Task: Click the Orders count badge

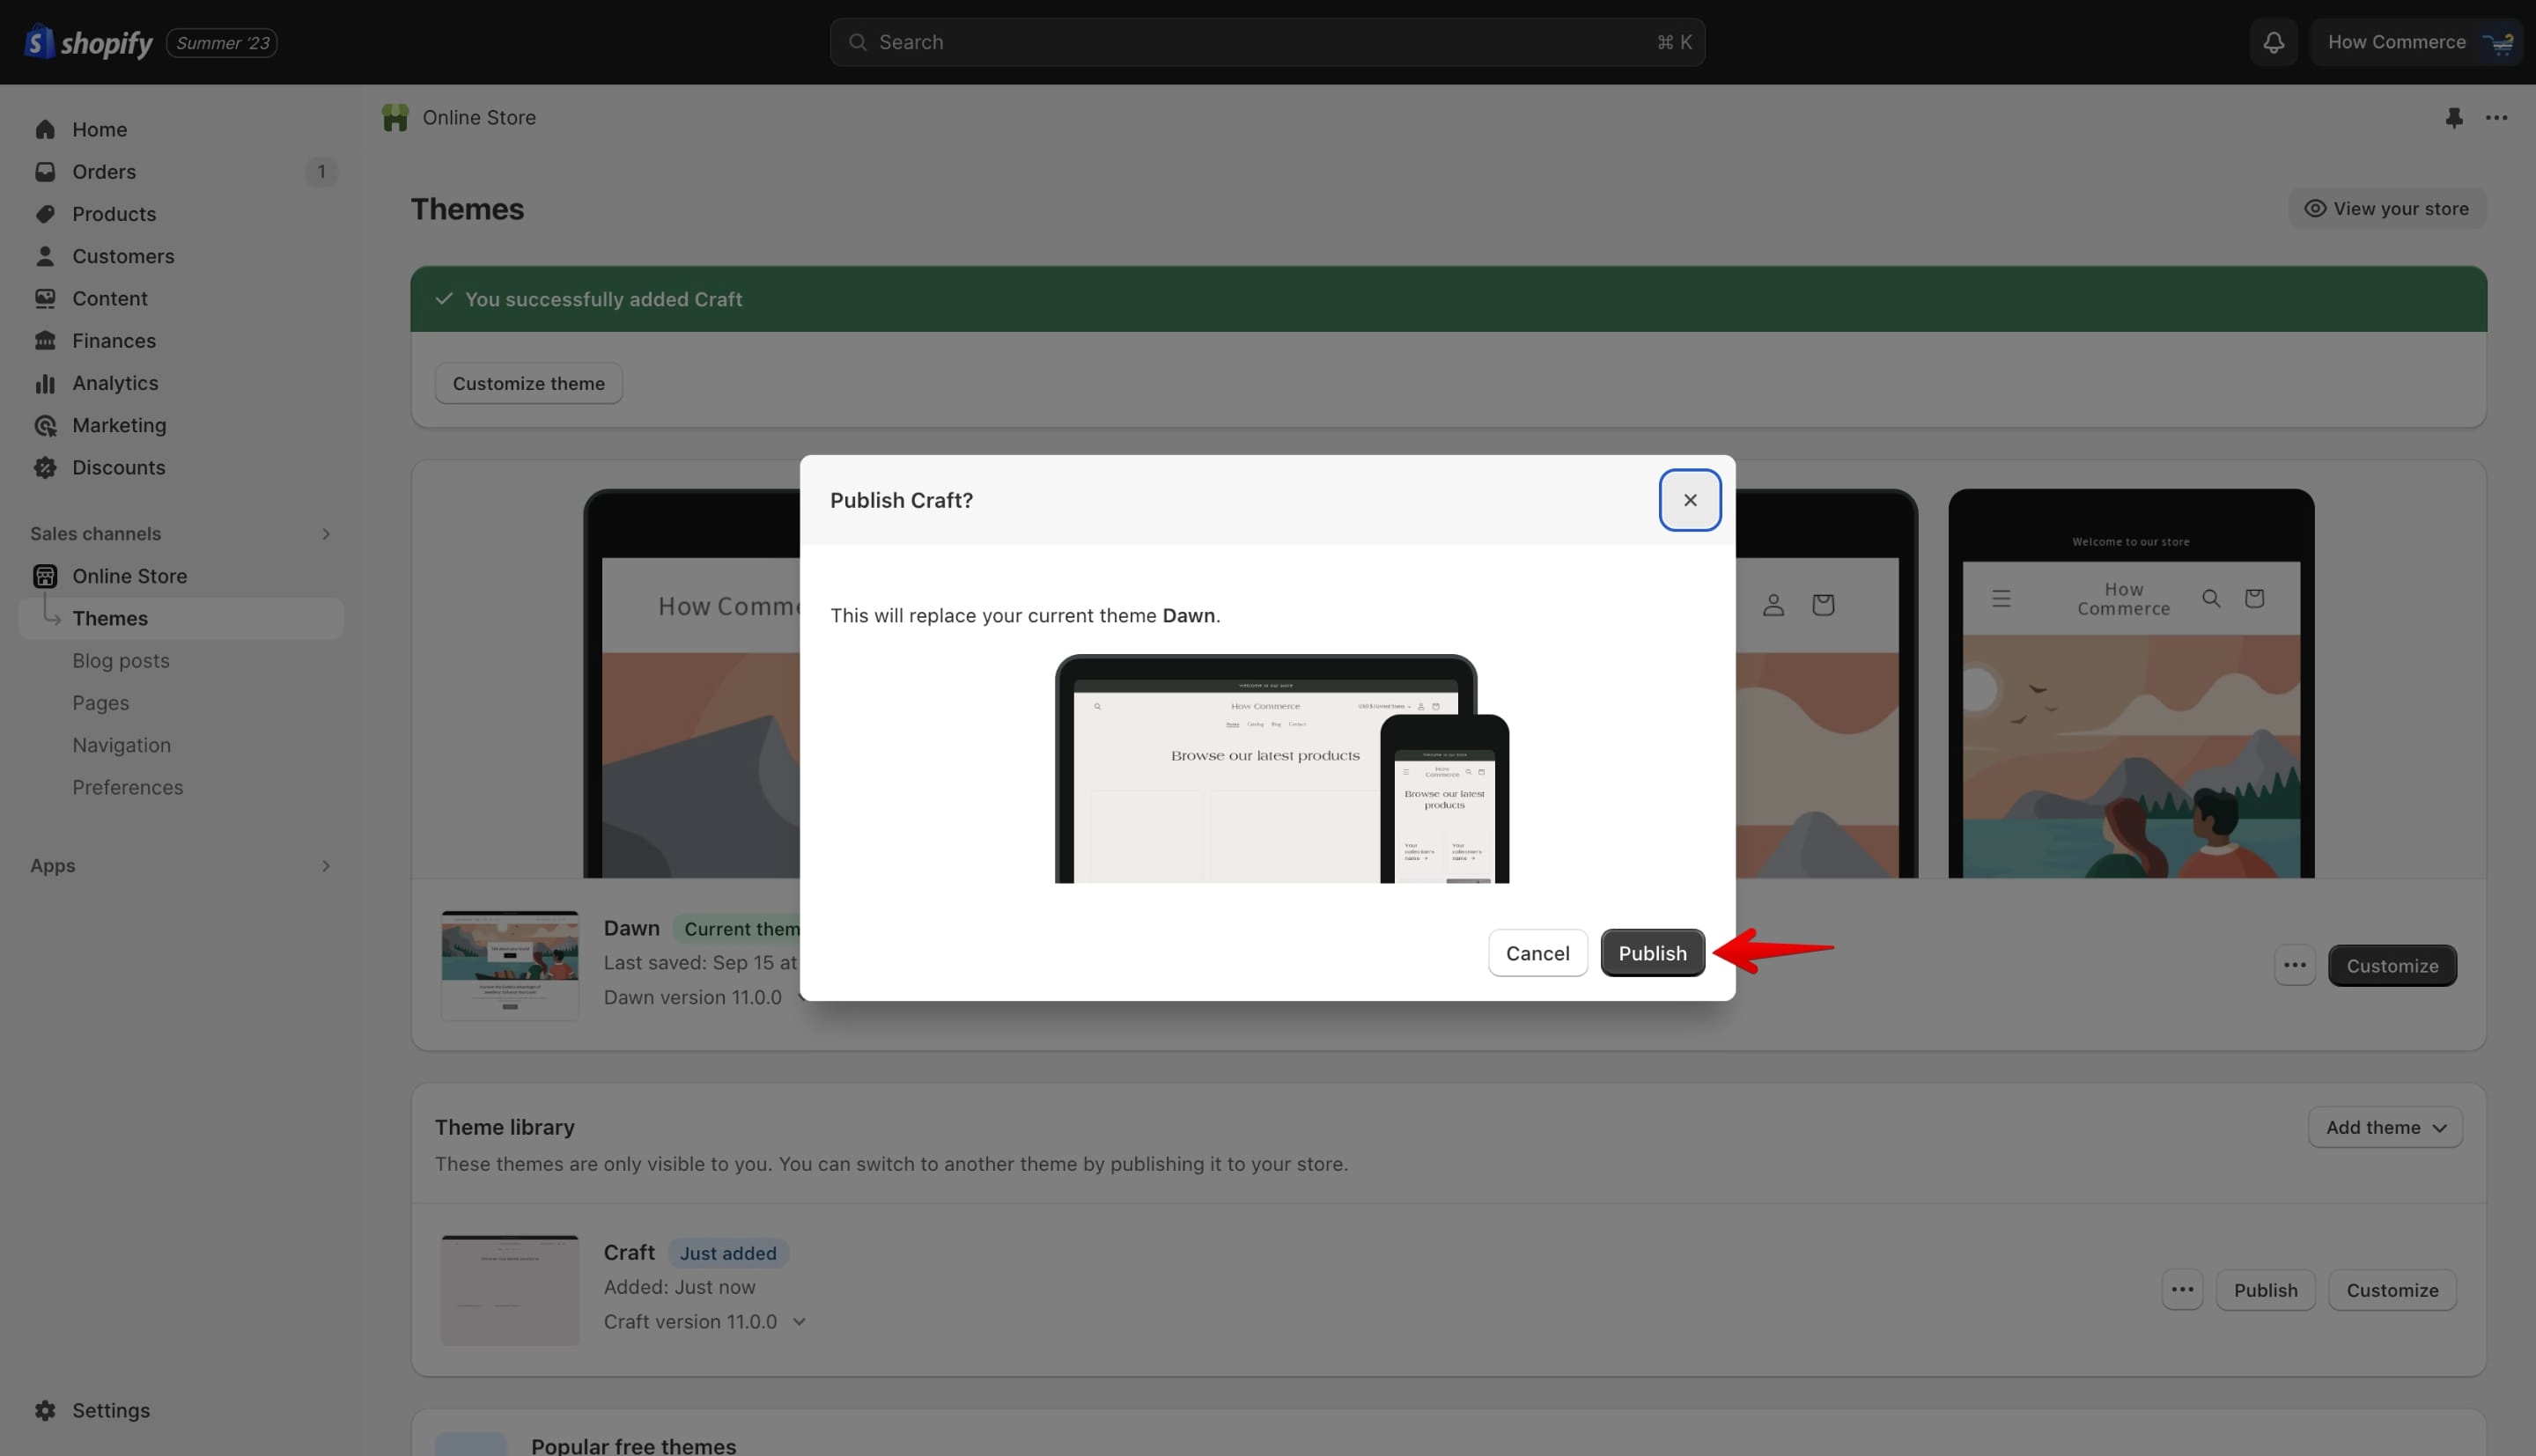Action: pyautogui.click(x=321, y=172)
